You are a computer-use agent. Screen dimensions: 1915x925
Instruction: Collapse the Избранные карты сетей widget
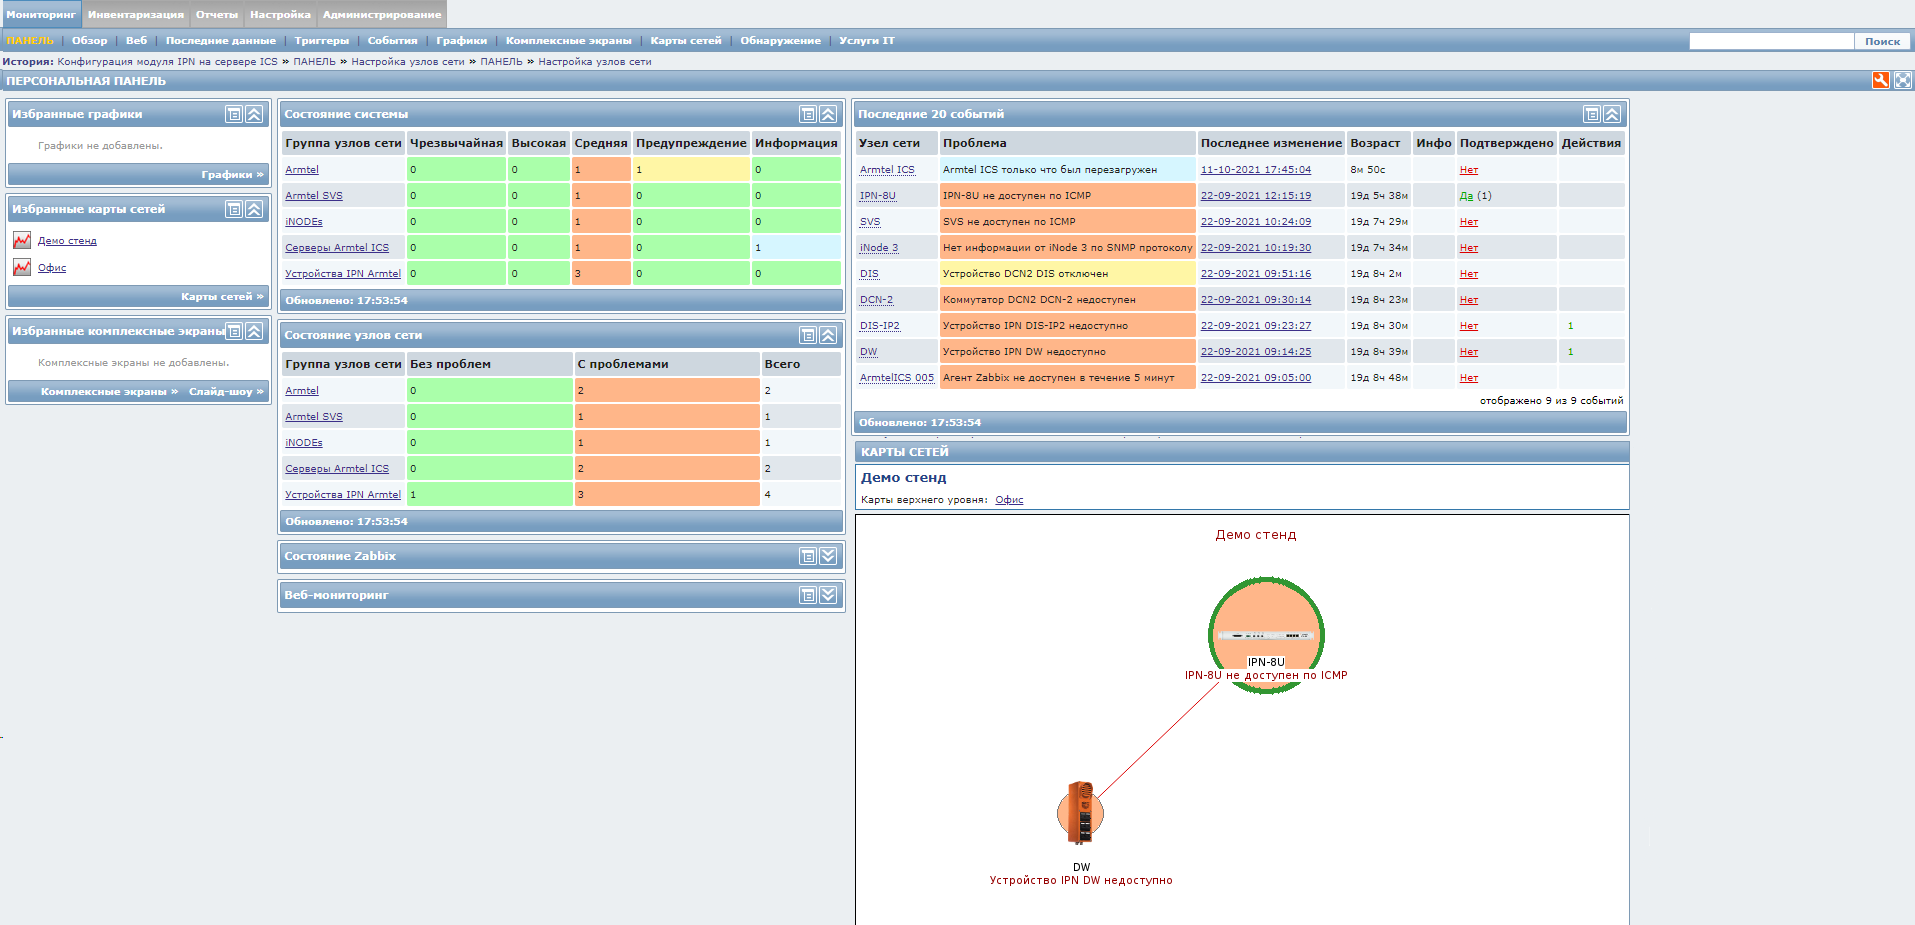(x=254, y=209)
